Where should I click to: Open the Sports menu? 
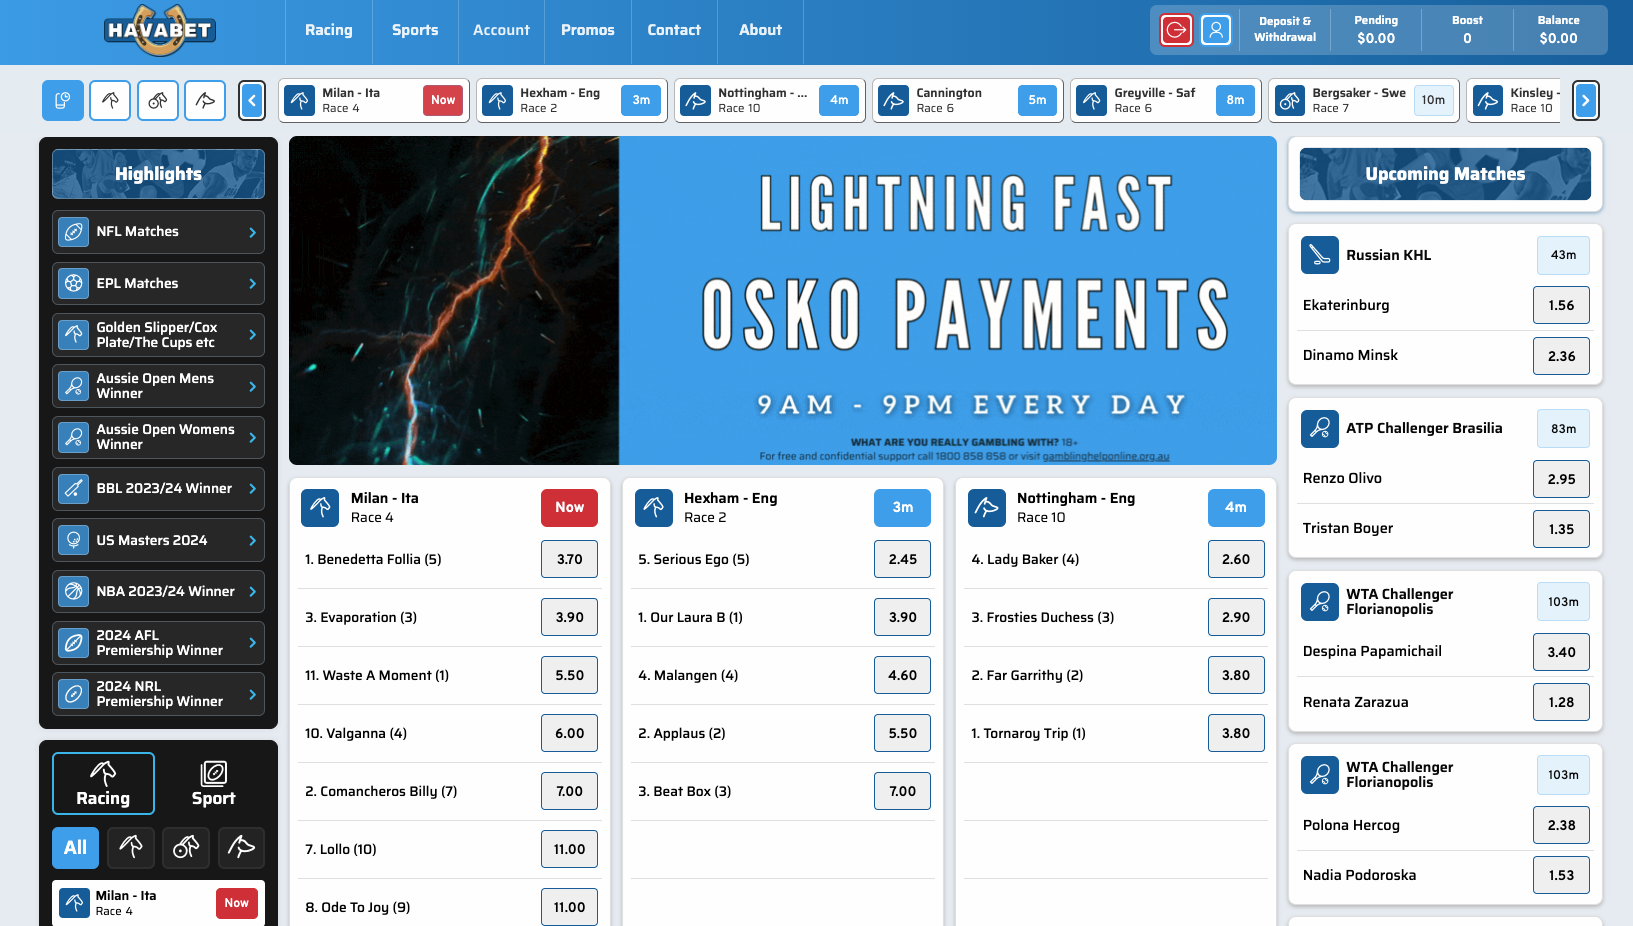(x=415, y=30)
